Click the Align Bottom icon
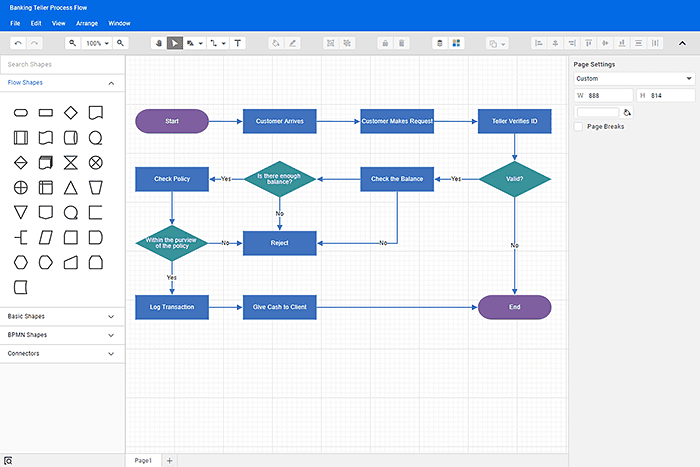 click(622, 43)
